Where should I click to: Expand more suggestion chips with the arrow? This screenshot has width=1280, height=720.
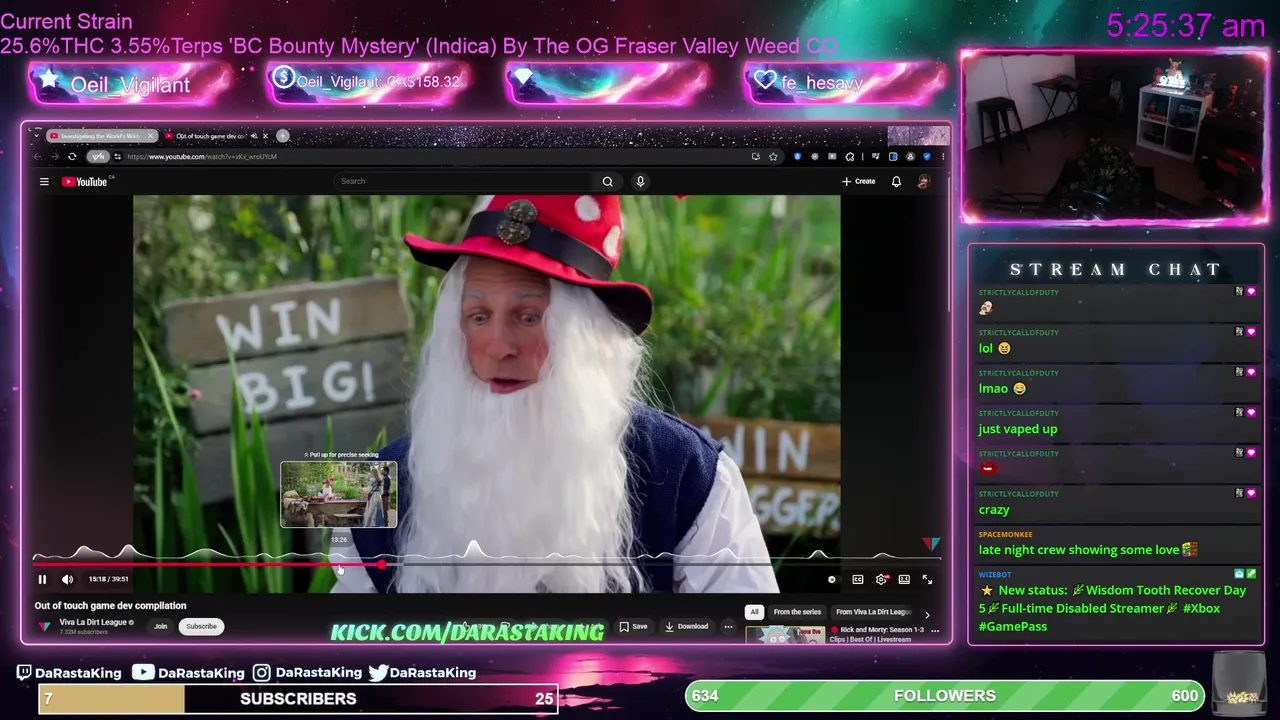click(927, 614)
